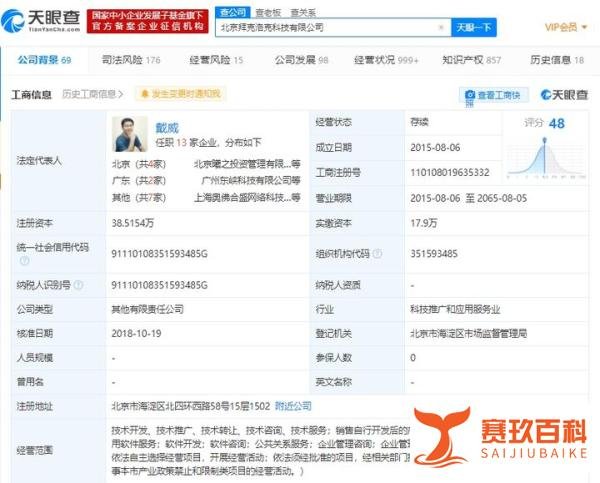600x483 pixels.
Task: Click the 国家中小企业发展子基金 red banner
Action: coord(148,21)
